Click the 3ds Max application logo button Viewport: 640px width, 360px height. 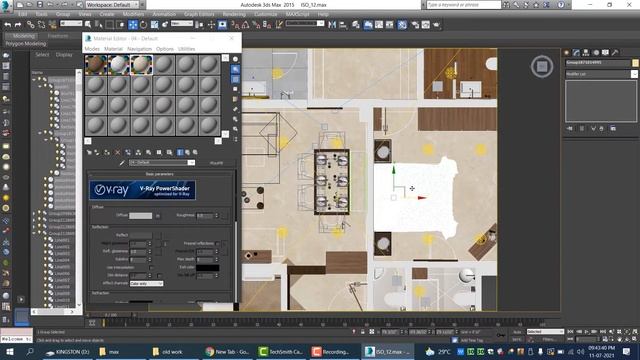pyautogui.click(x=6, y=5)
